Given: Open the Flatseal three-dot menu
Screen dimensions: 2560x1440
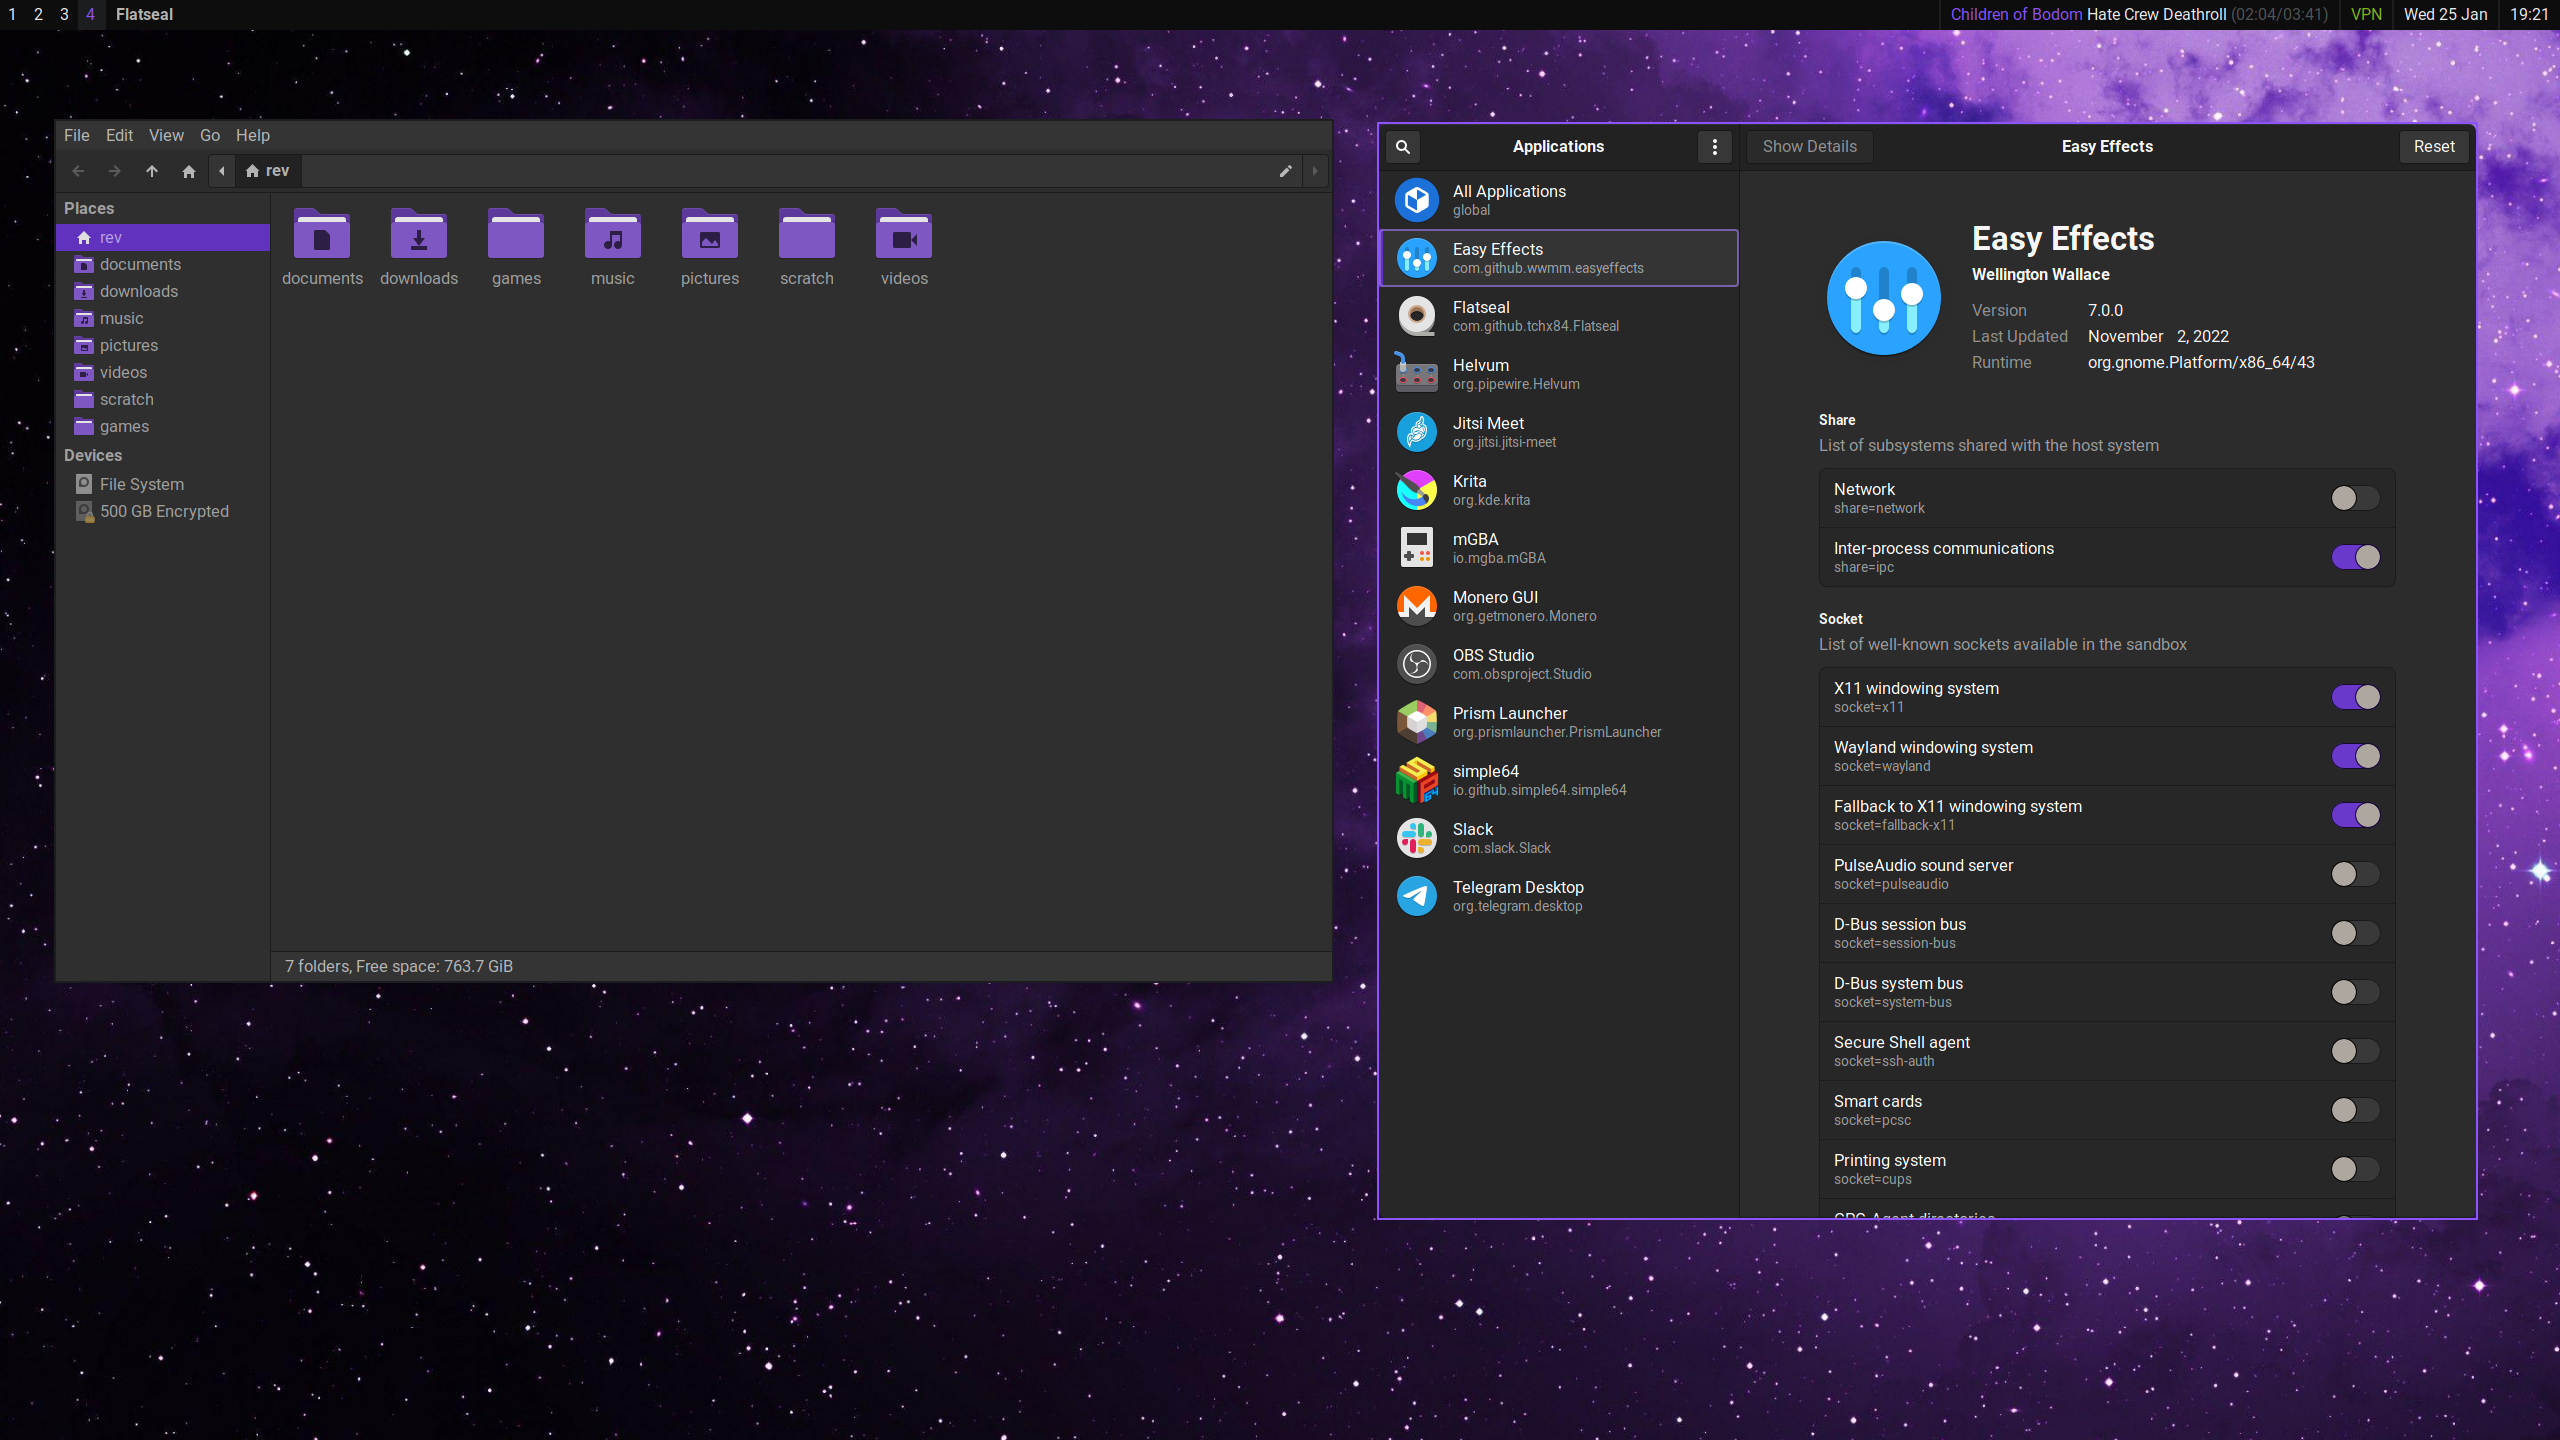Looking at the screenshot, I should pos(1715,147).
